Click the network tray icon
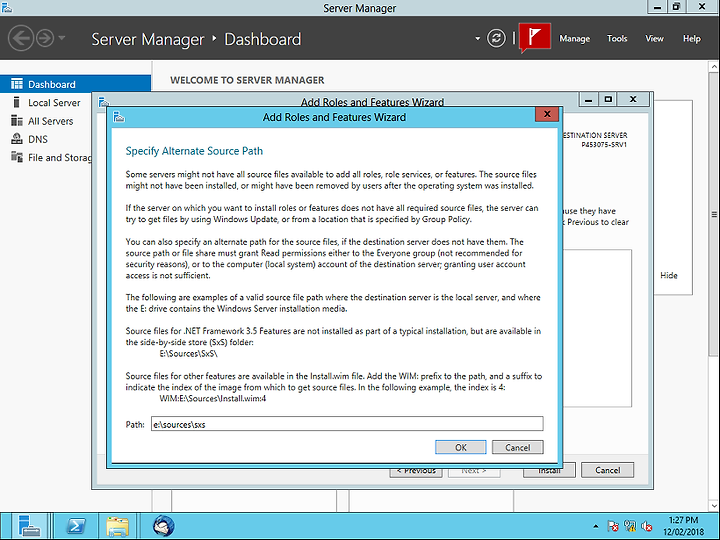720x540 pixels. click(x=630, y=526)
